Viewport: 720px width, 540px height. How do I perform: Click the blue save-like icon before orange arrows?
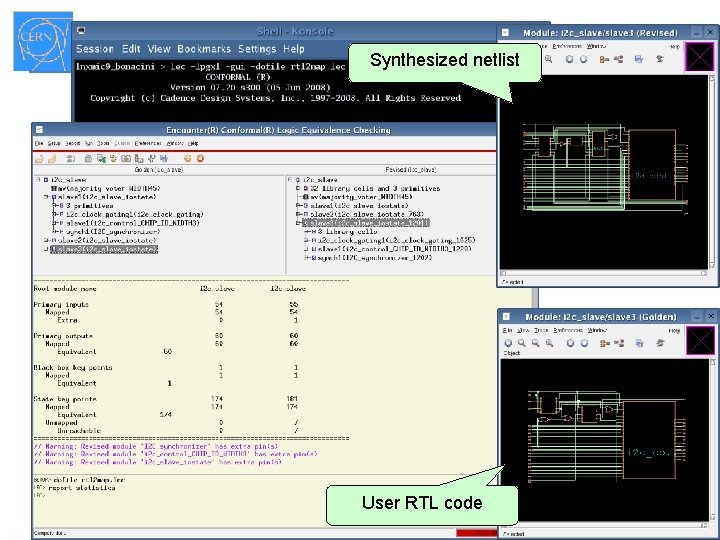[164, 159]
